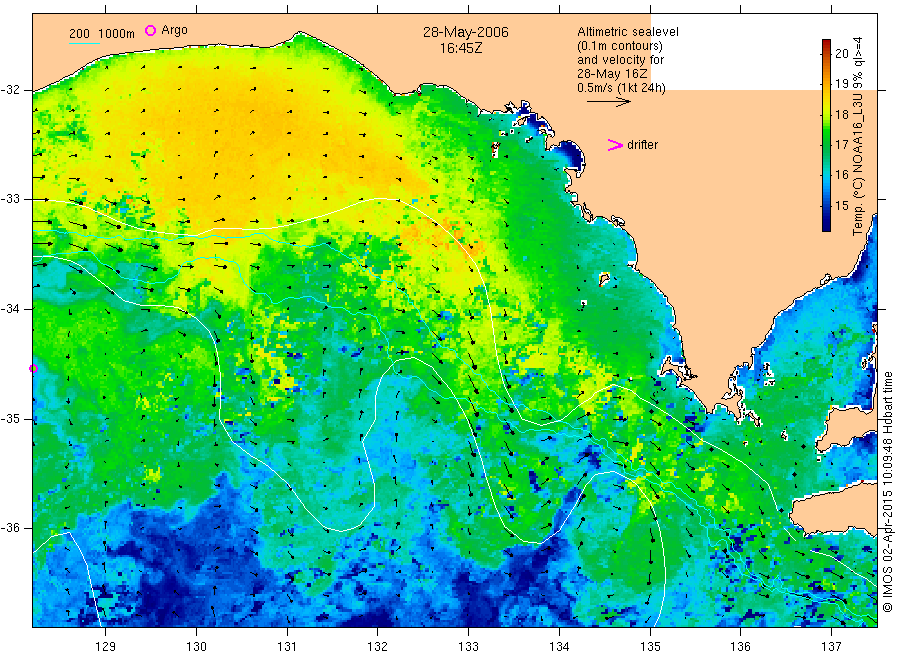
Task: Click the temperature color bar legend
Action: (826, 135)
